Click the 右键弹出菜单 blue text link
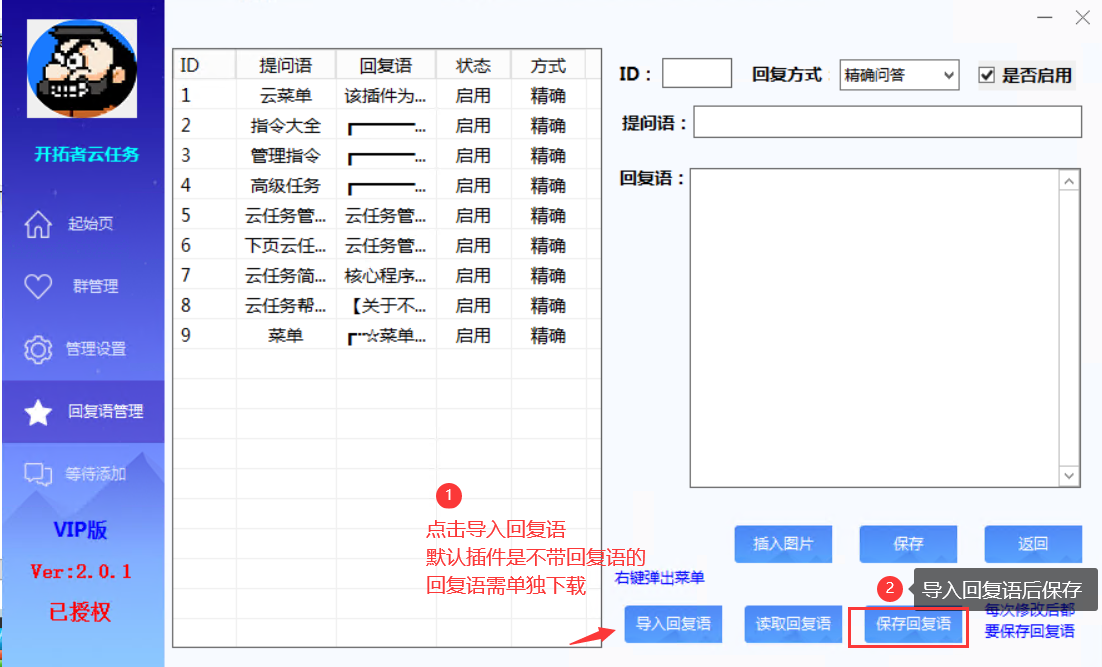This screenshot has width=1102, height=667. click(x=660, y=578)
